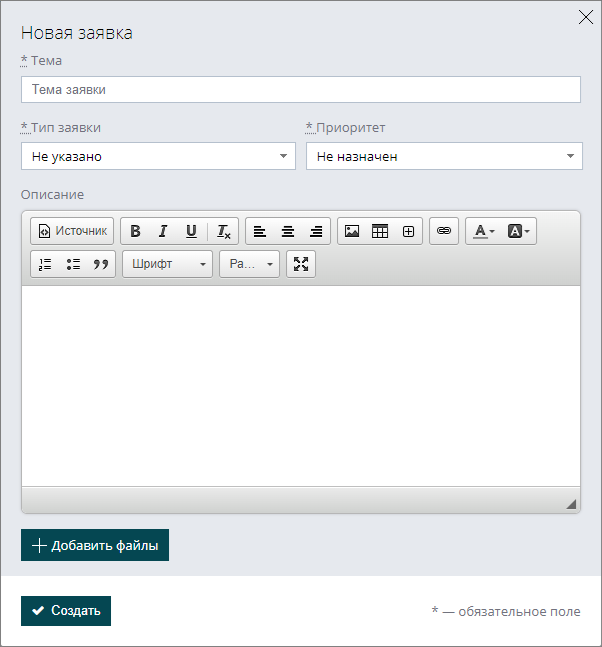Insert a hyperlink
This screenshot has width=602, height=647.
(444, 231)
